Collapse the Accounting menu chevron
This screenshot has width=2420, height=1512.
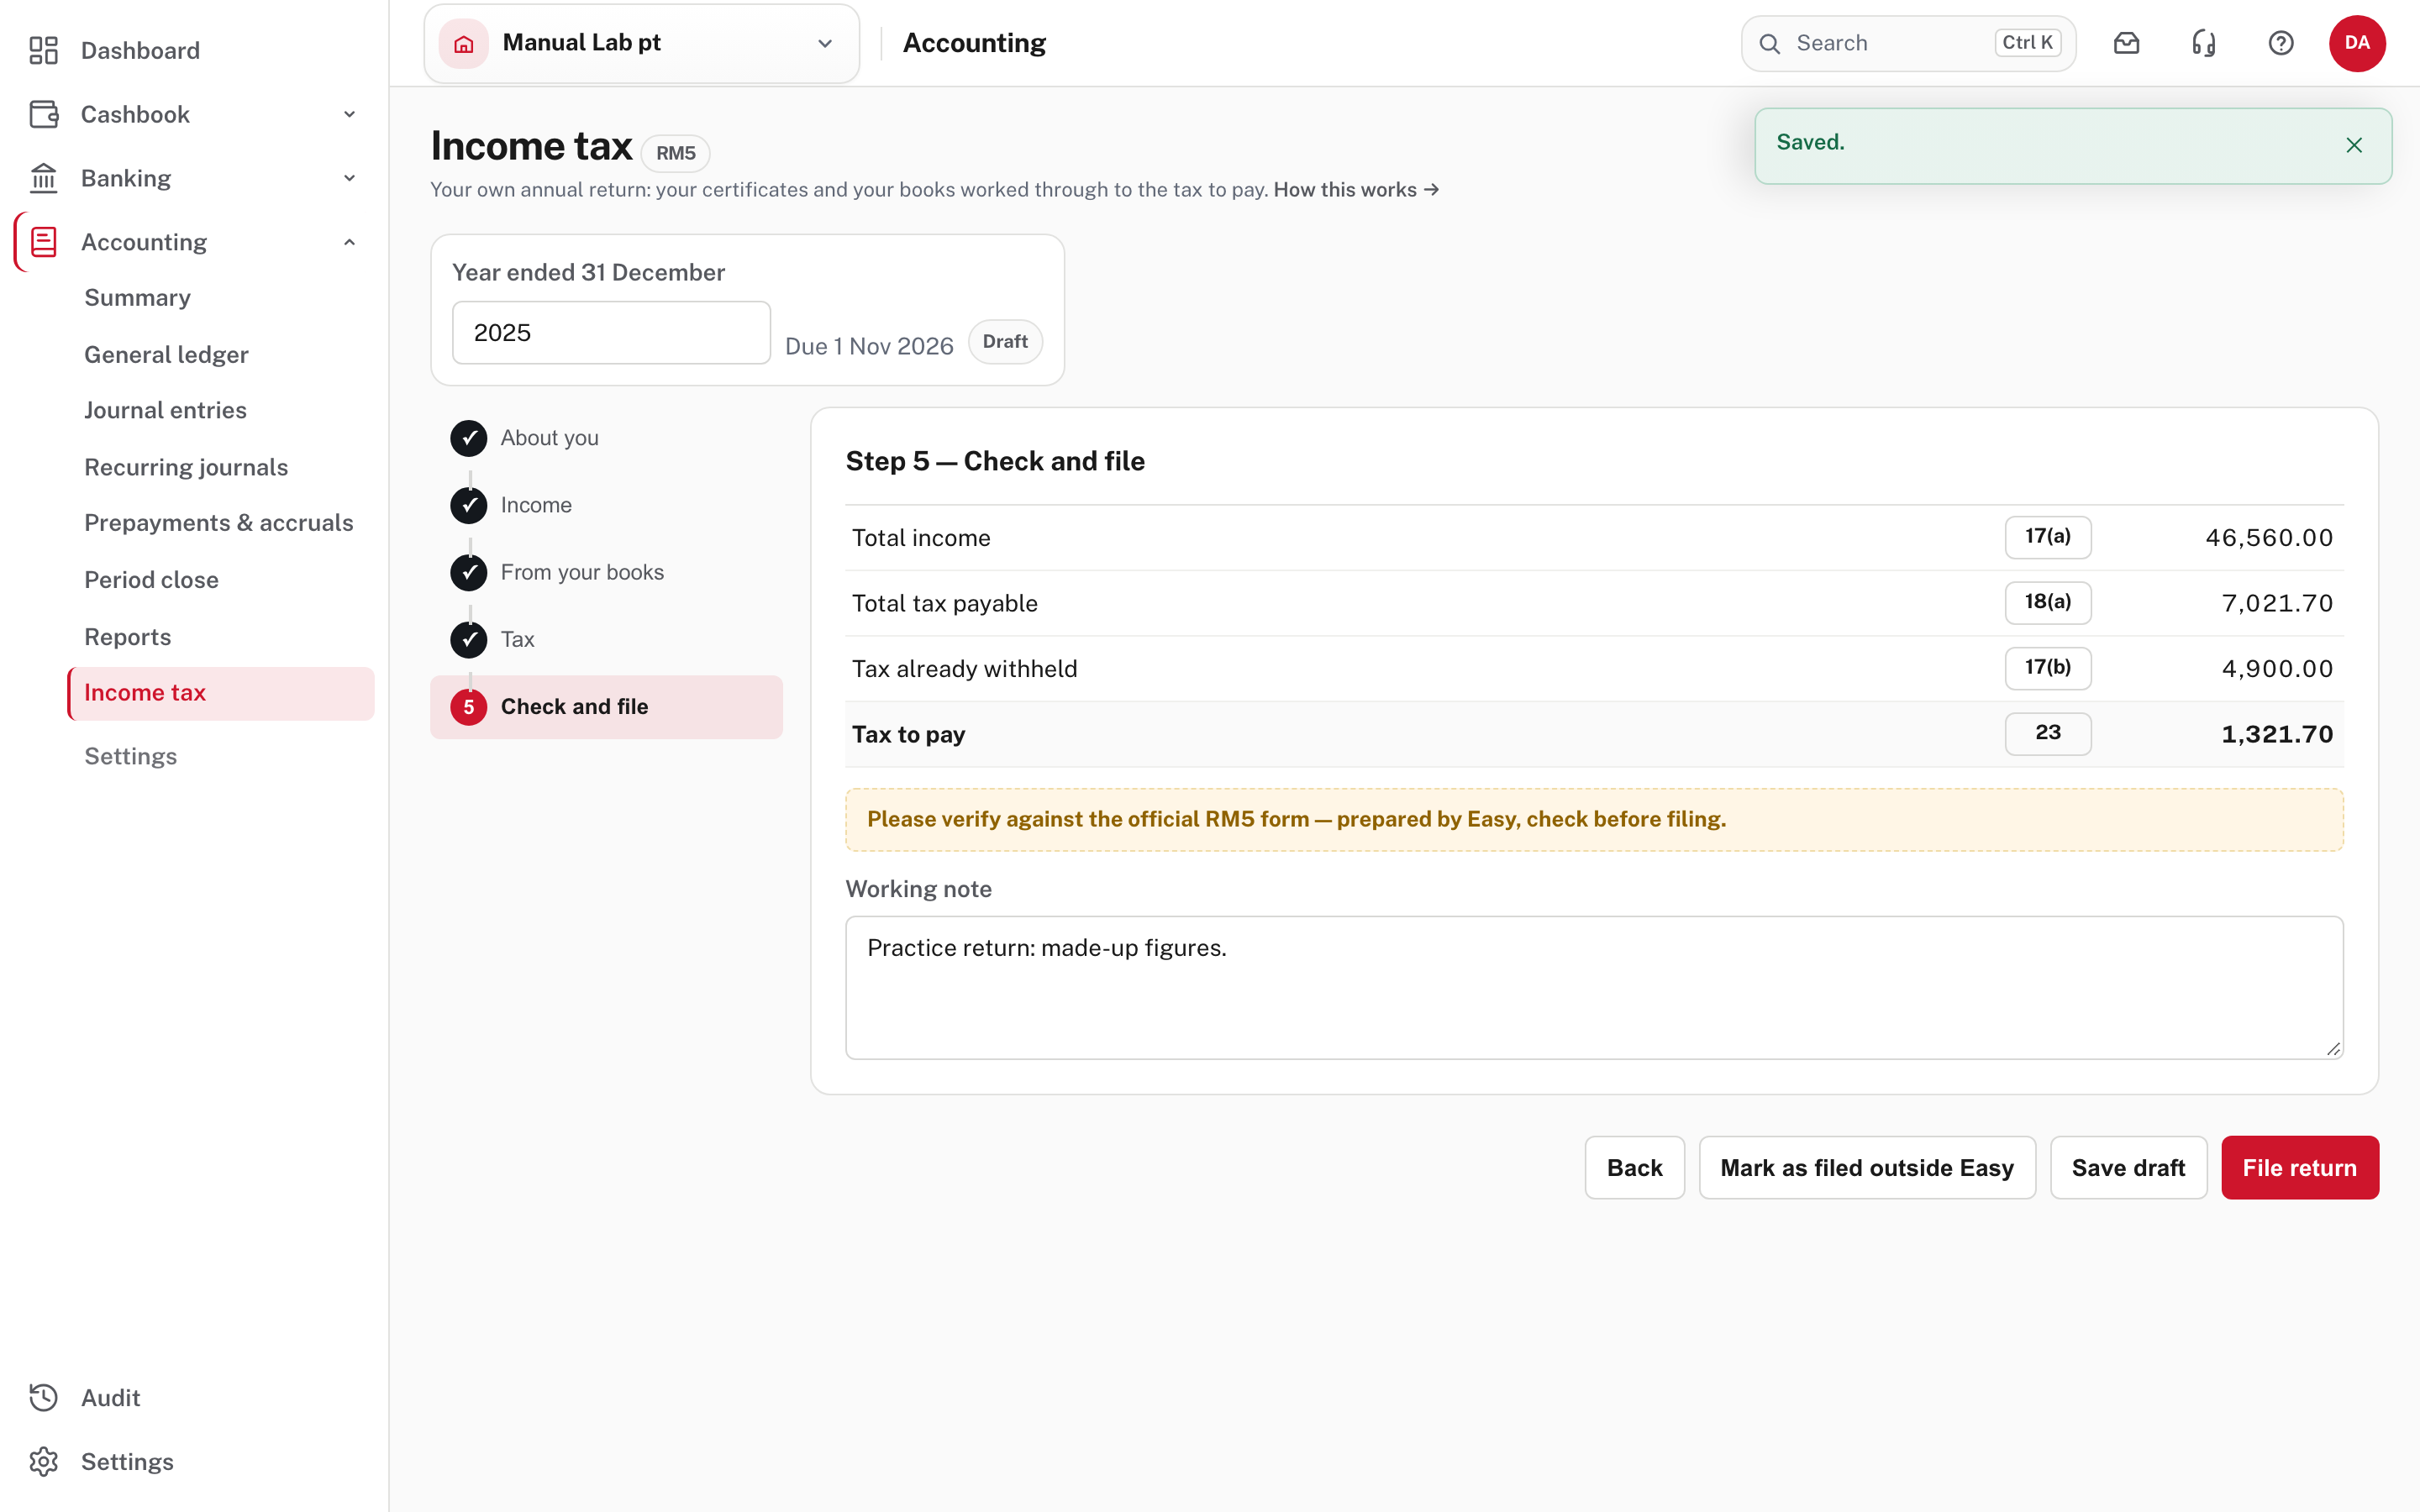click(349, 242)
